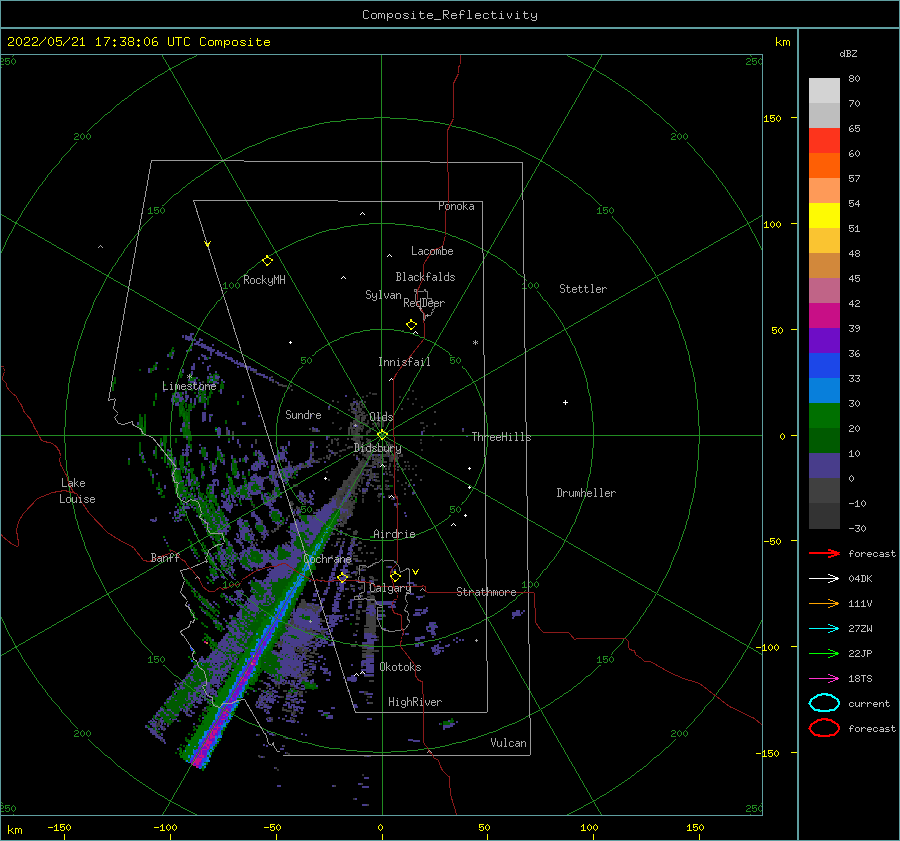Click the ThreeHills label
This screenshot has width=900, height=841.
[x=501, y=437]
